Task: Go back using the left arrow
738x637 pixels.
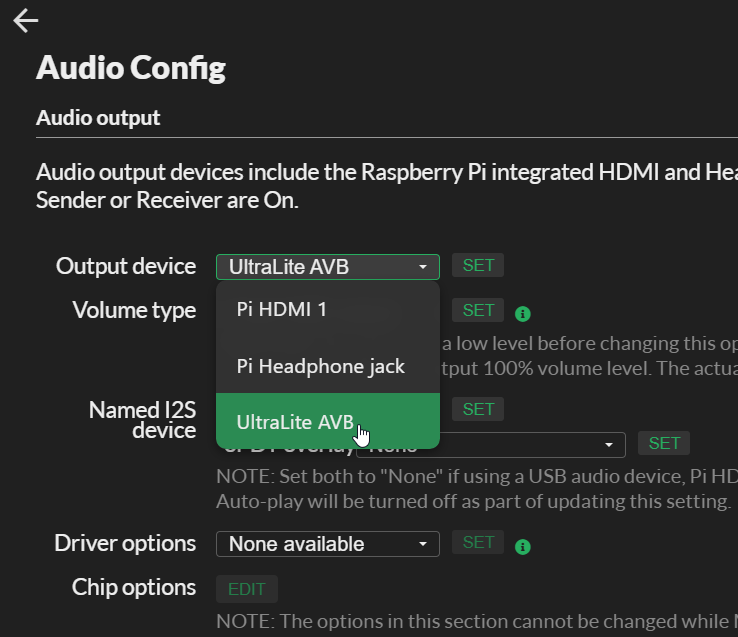Action: tap(26, 21)
